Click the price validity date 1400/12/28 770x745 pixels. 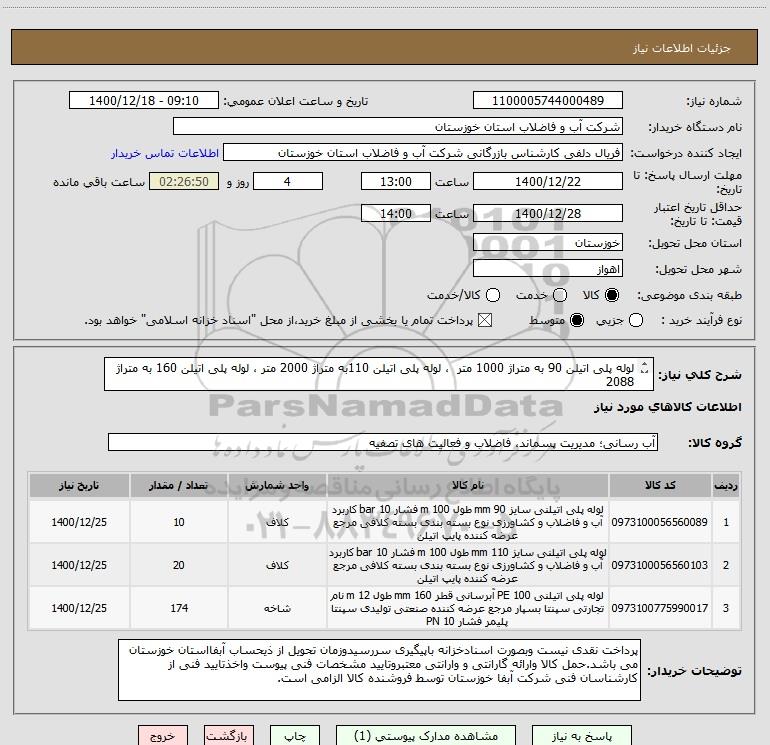coord(548,213)
